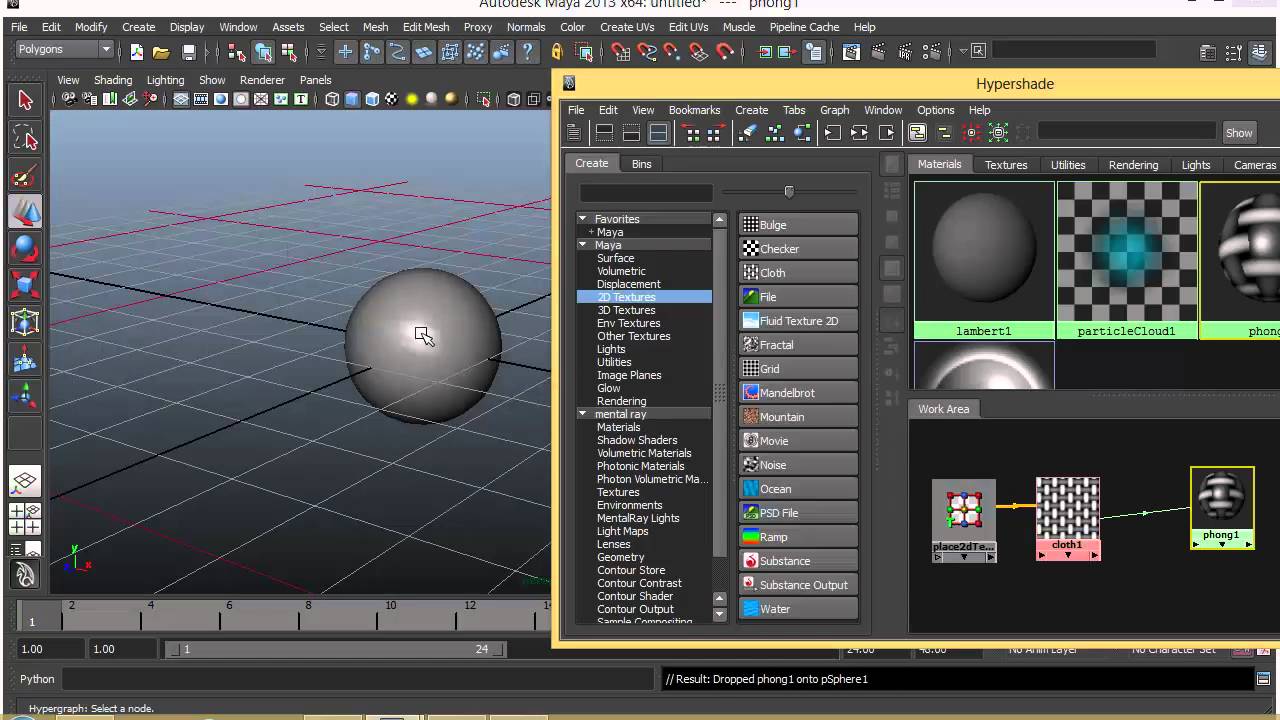The height and width of the screenshot is (720, 1280).
Task: Toggle select by hierarchy mode
Action: (237, 52)
